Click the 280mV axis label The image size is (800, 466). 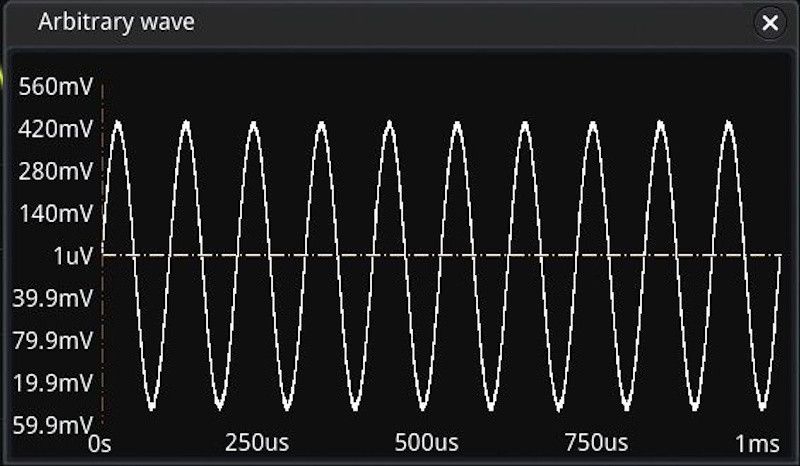[55, 171]
